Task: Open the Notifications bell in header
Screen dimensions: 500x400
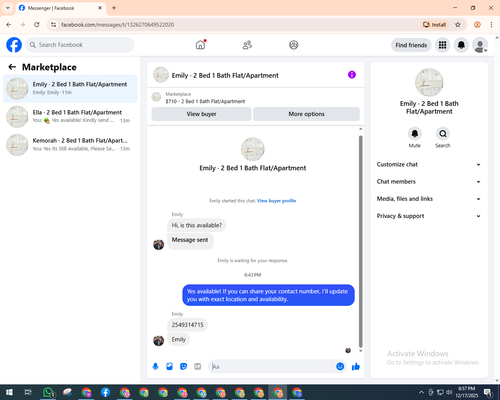Action: coord(461,45)
